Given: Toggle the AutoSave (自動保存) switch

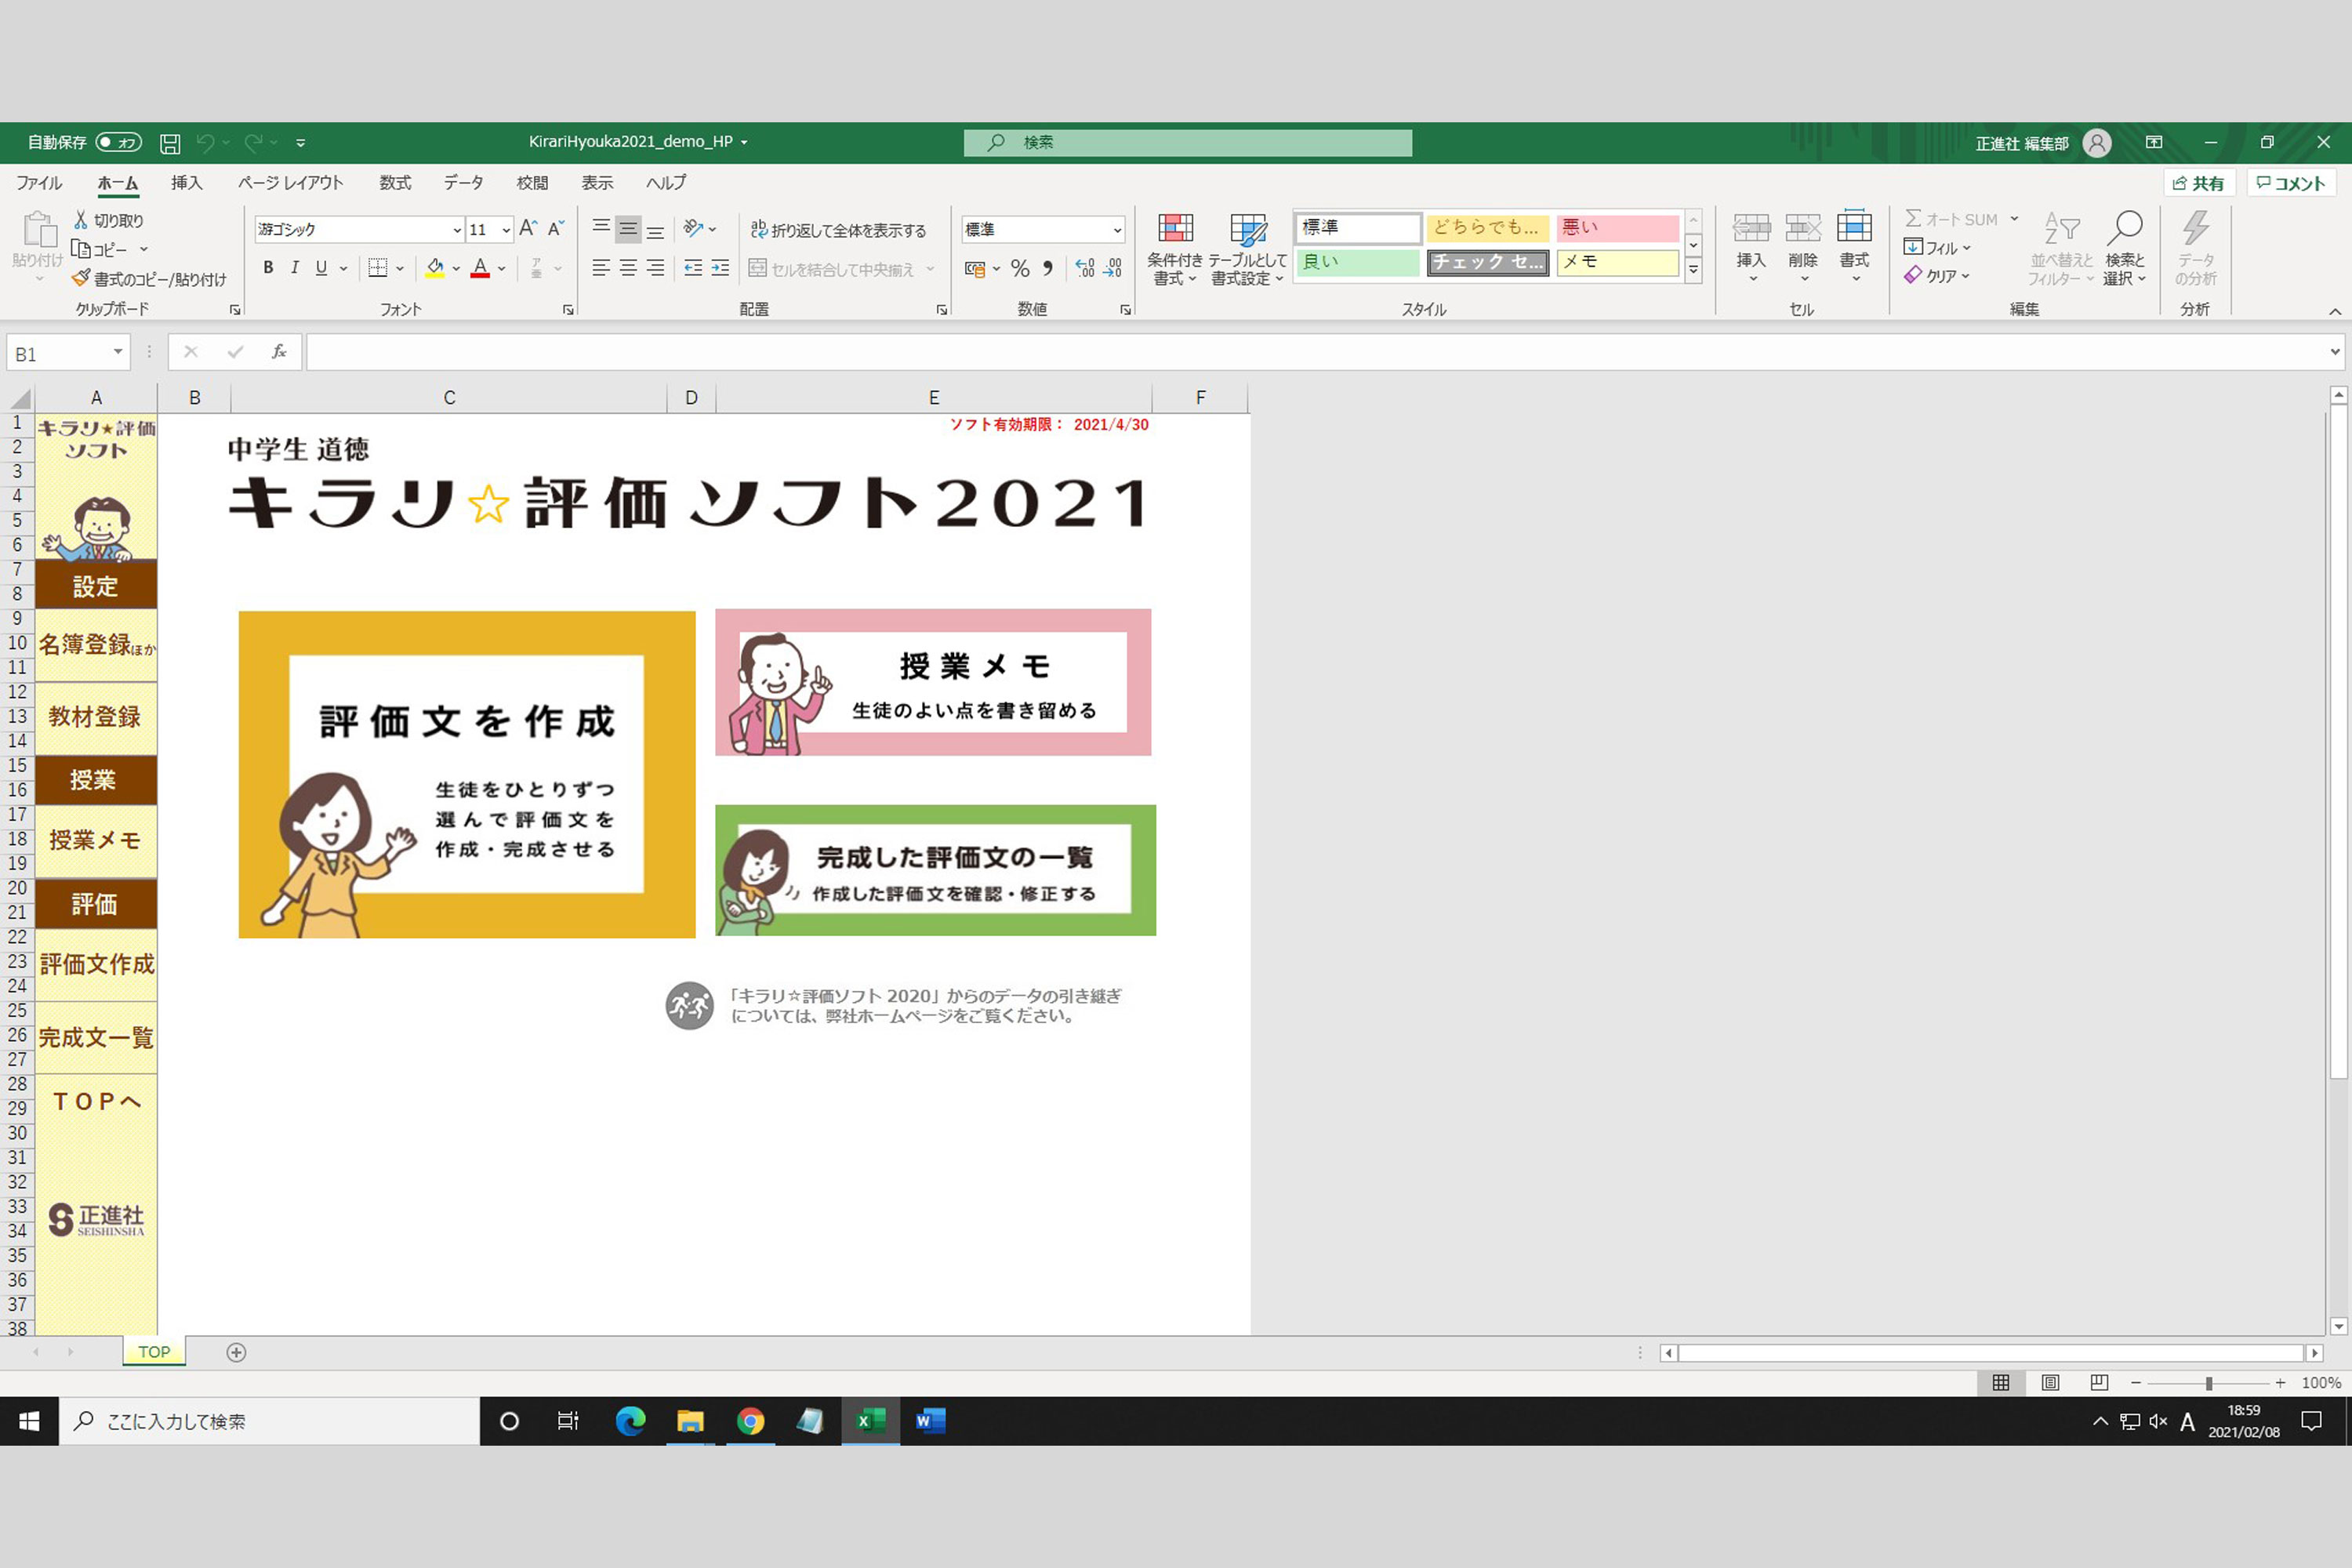Looking at the screenshot, I should click(118, 143).
